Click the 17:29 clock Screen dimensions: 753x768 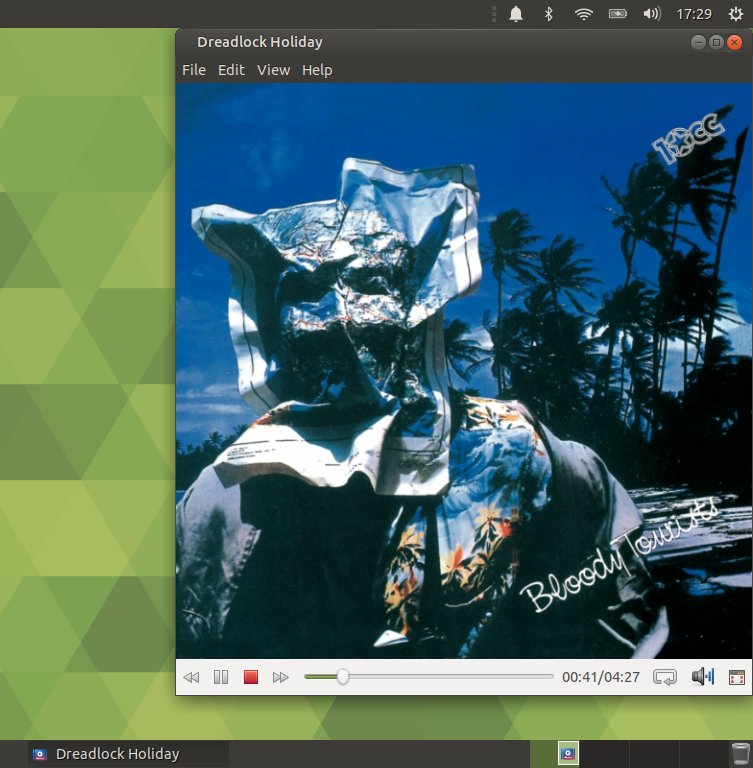click(x=694, y=14)
